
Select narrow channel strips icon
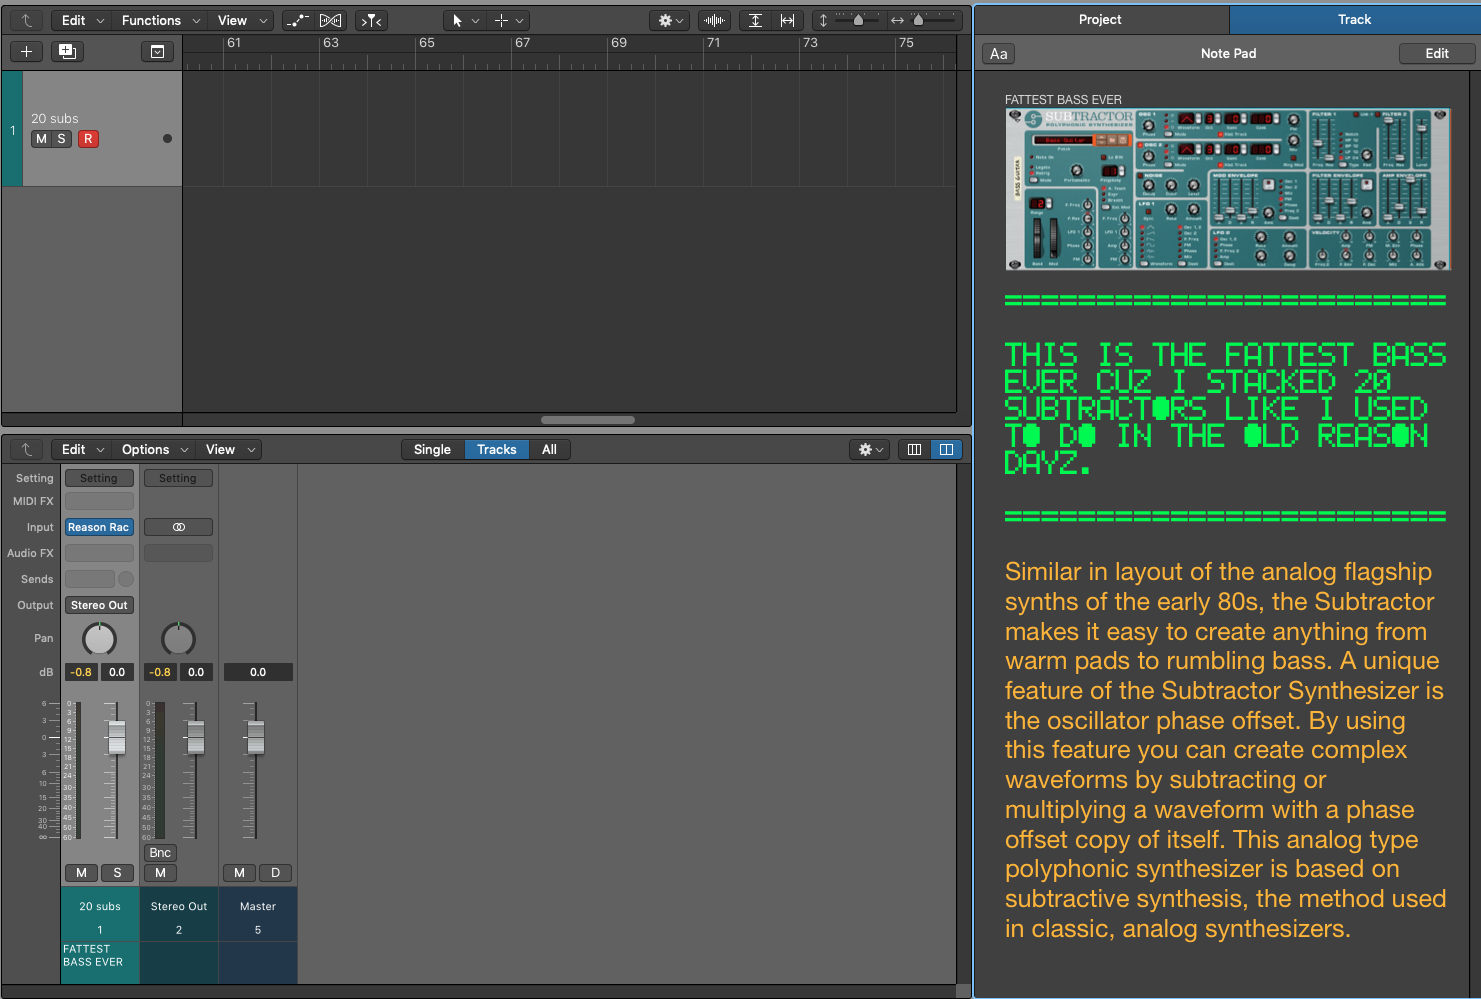(x=914, y=449)
